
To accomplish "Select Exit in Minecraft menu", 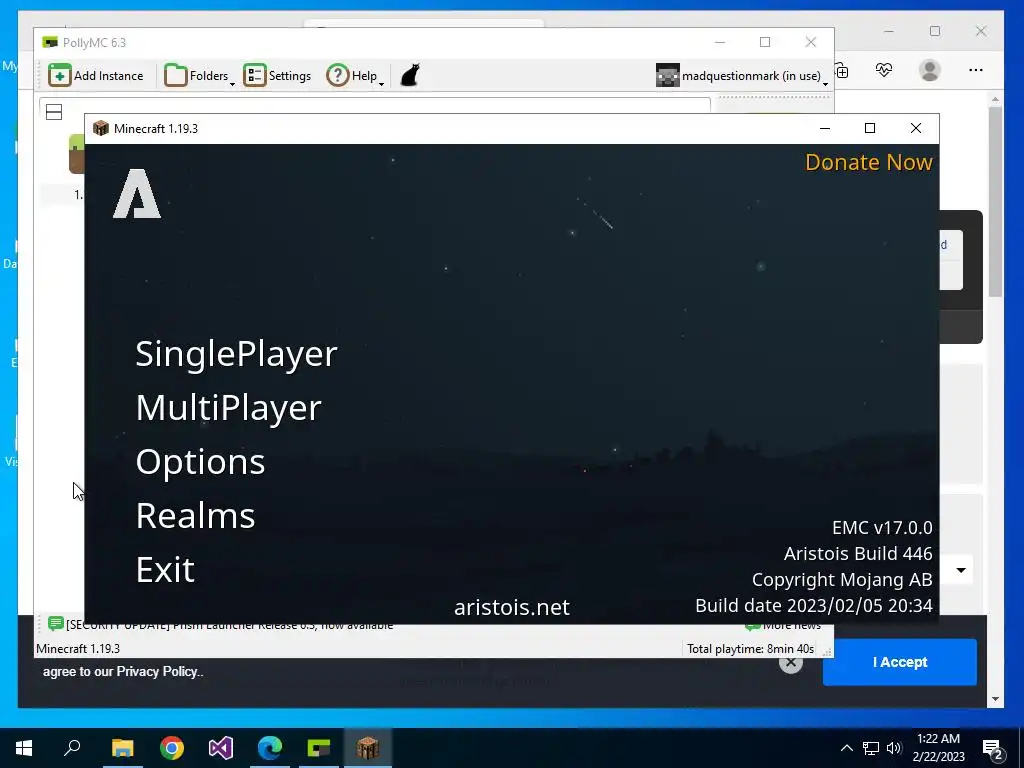I will (x=165, y=570).
